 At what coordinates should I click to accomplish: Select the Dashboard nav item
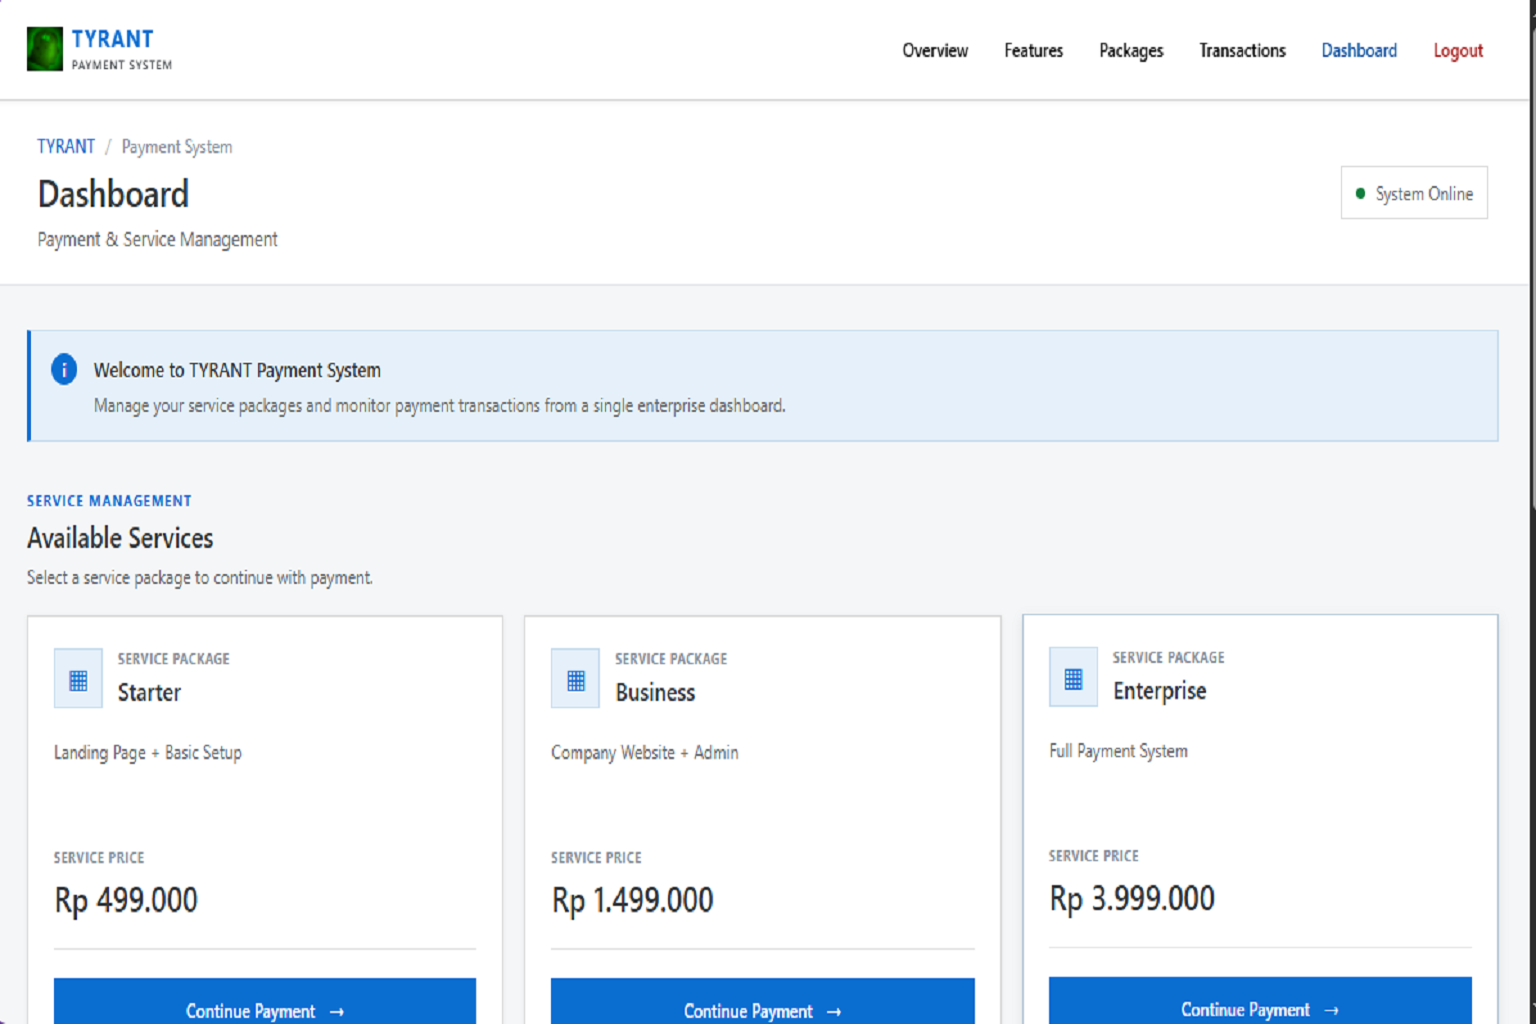coord(1359,50)
